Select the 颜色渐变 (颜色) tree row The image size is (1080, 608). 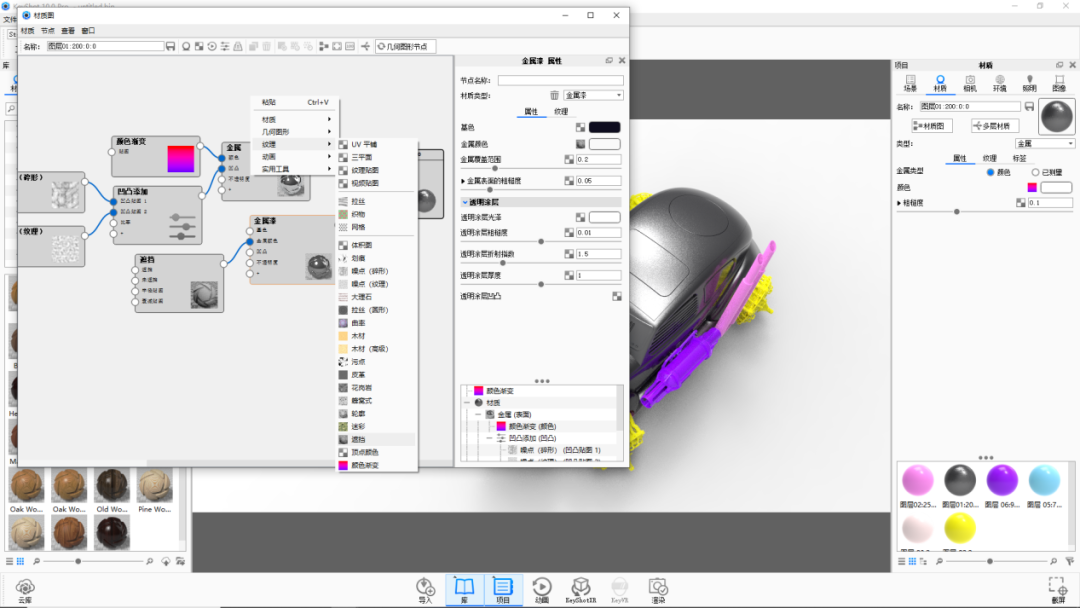click(x=532, y=426)
